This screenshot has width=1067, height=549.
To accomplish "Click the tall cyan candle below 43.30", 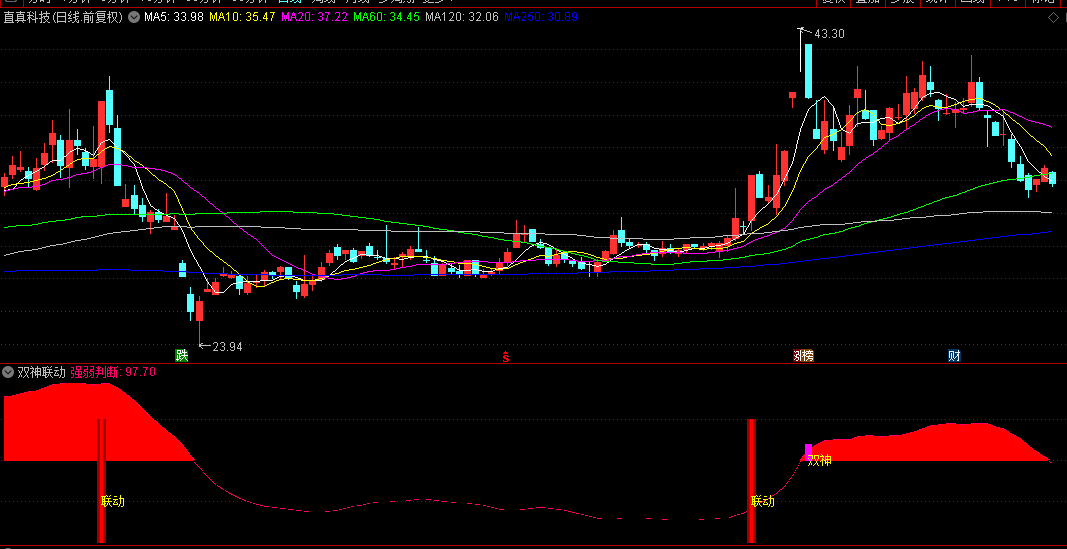I will tap(808, 71).
